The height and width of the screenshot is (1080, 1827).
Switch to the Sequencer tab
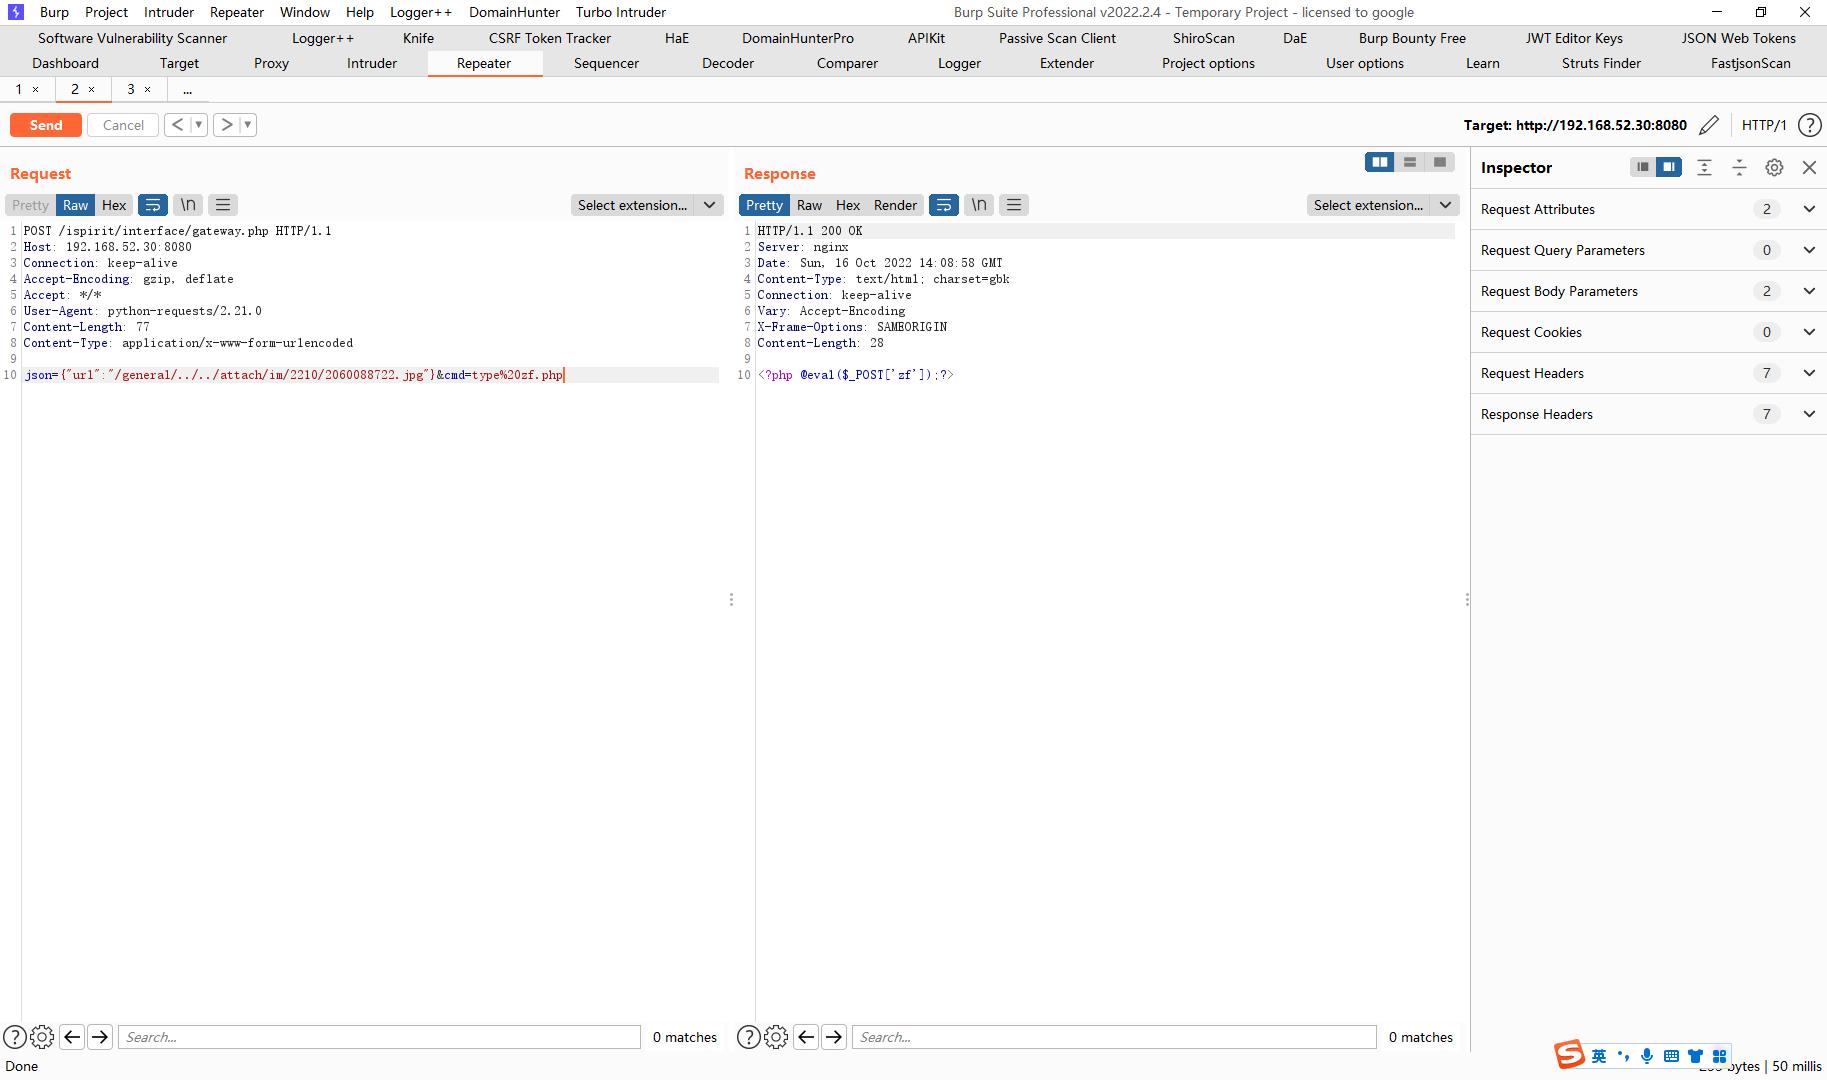coord(606,63)
